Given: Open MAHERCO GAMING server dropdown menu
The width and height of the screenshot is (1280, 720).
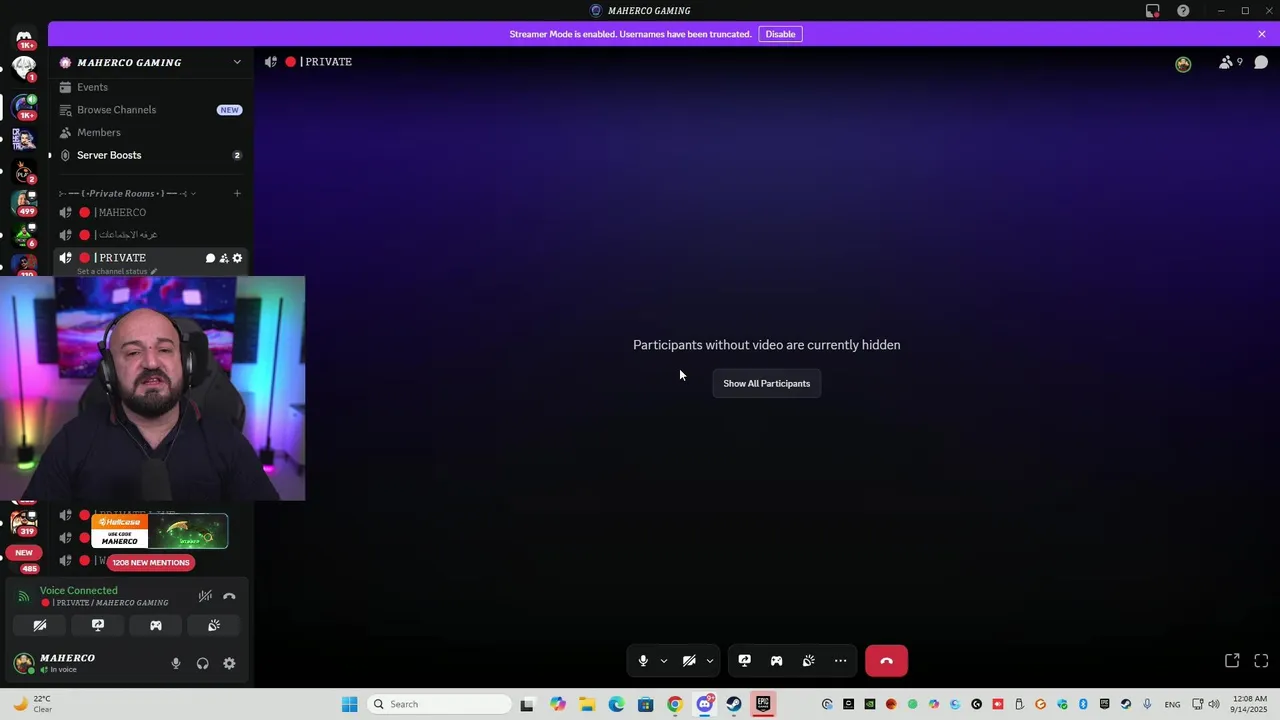Looking at the screenshot, I should (x=237, y=62).
